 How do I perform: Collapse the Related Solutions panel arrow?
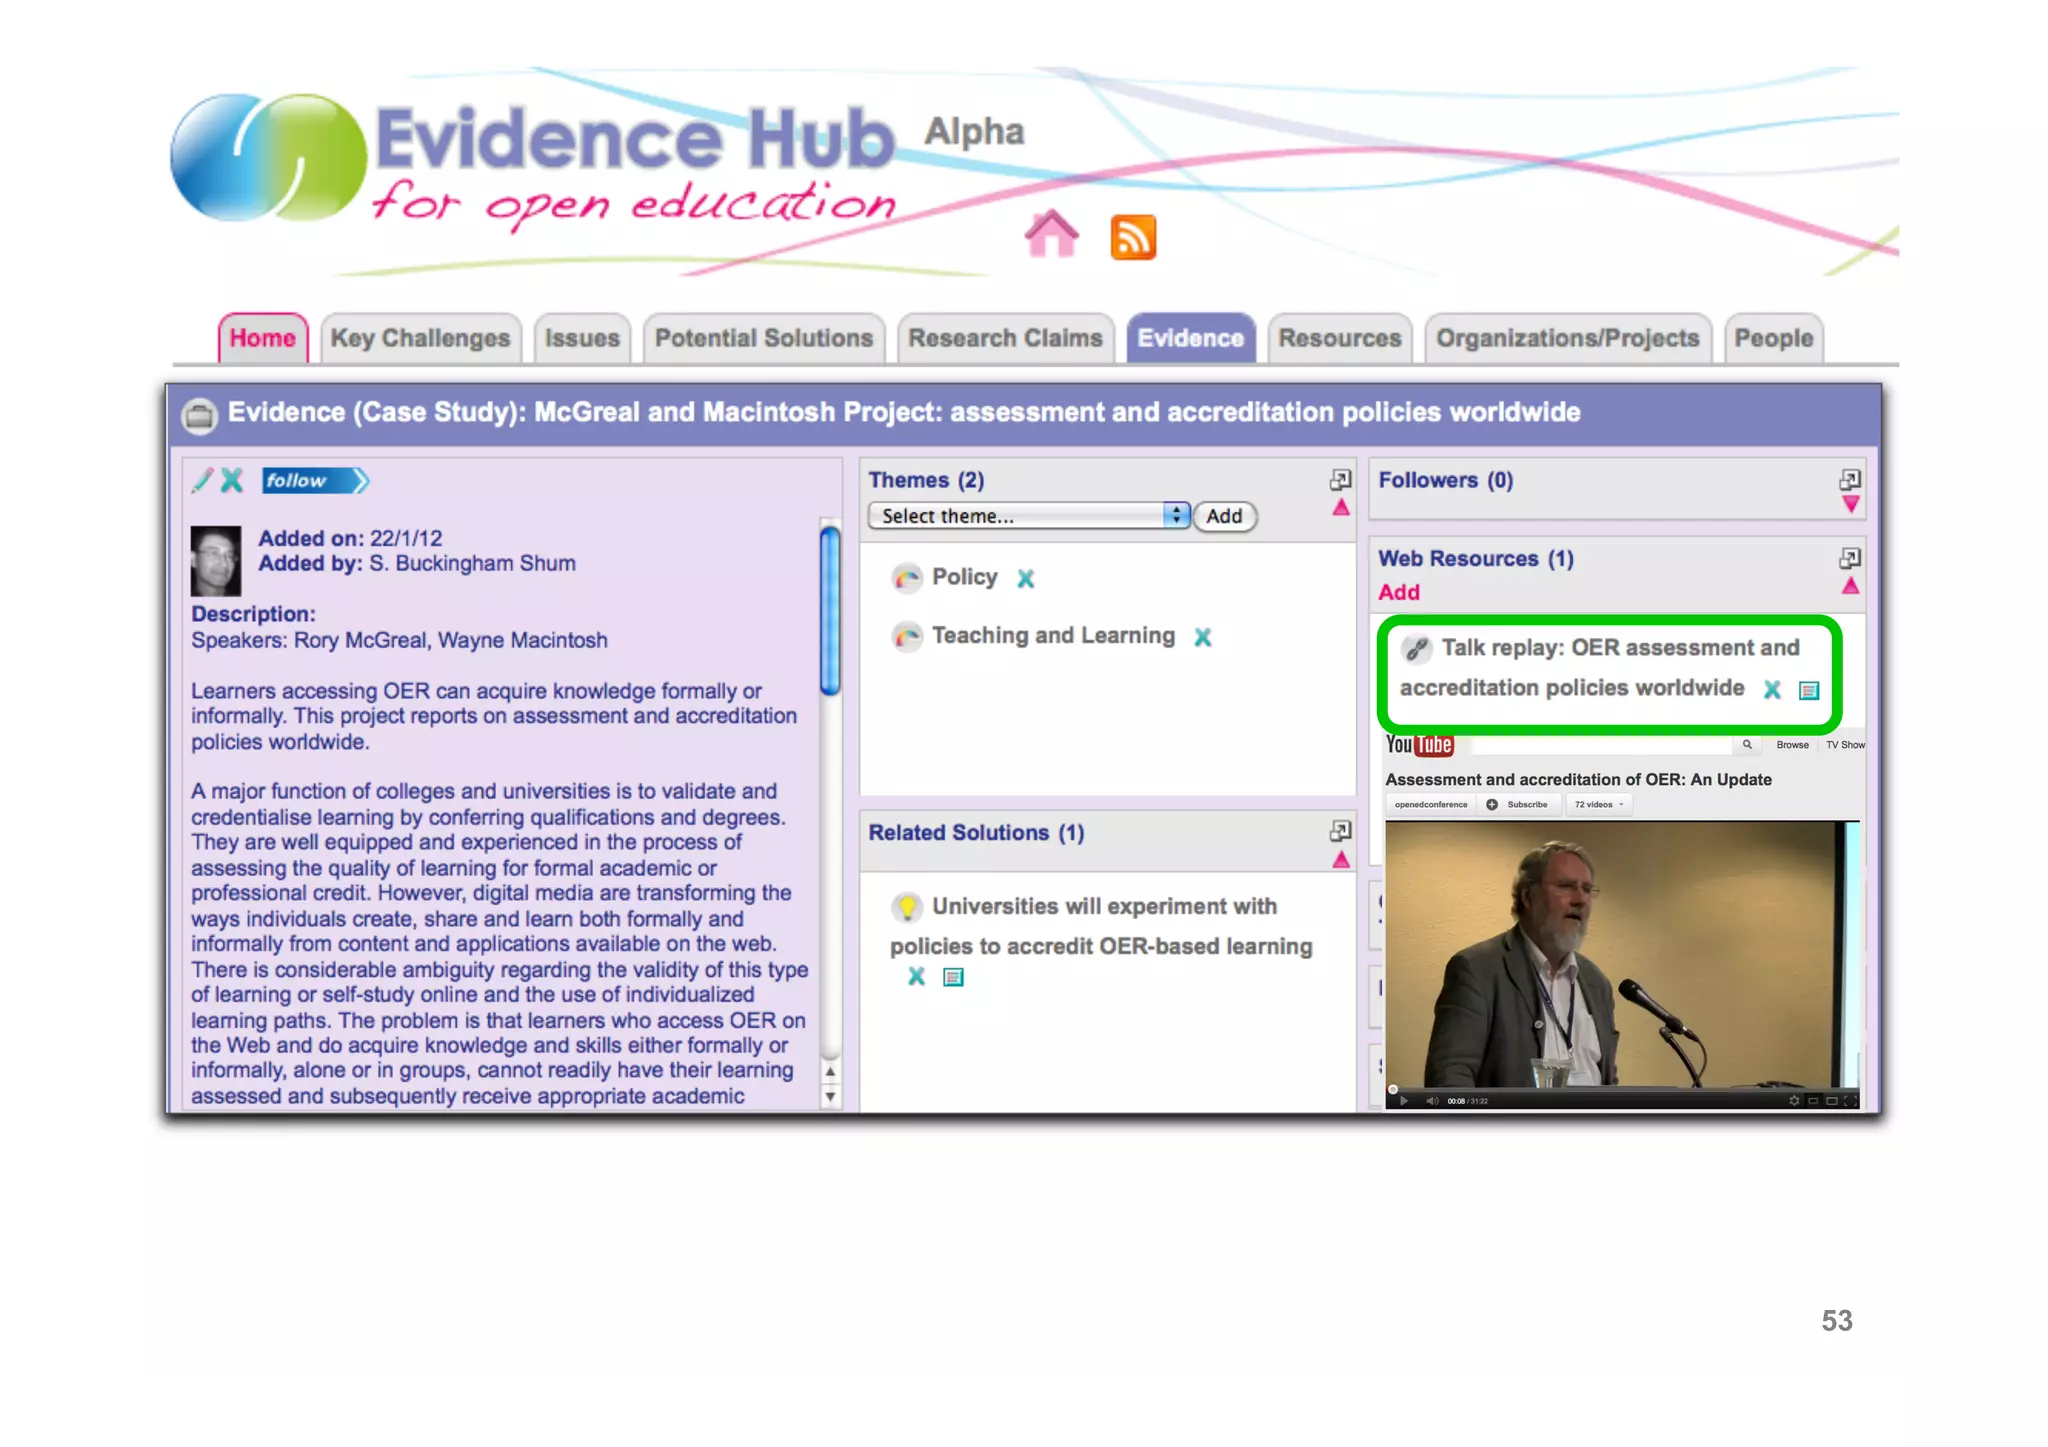(1341, 860)
